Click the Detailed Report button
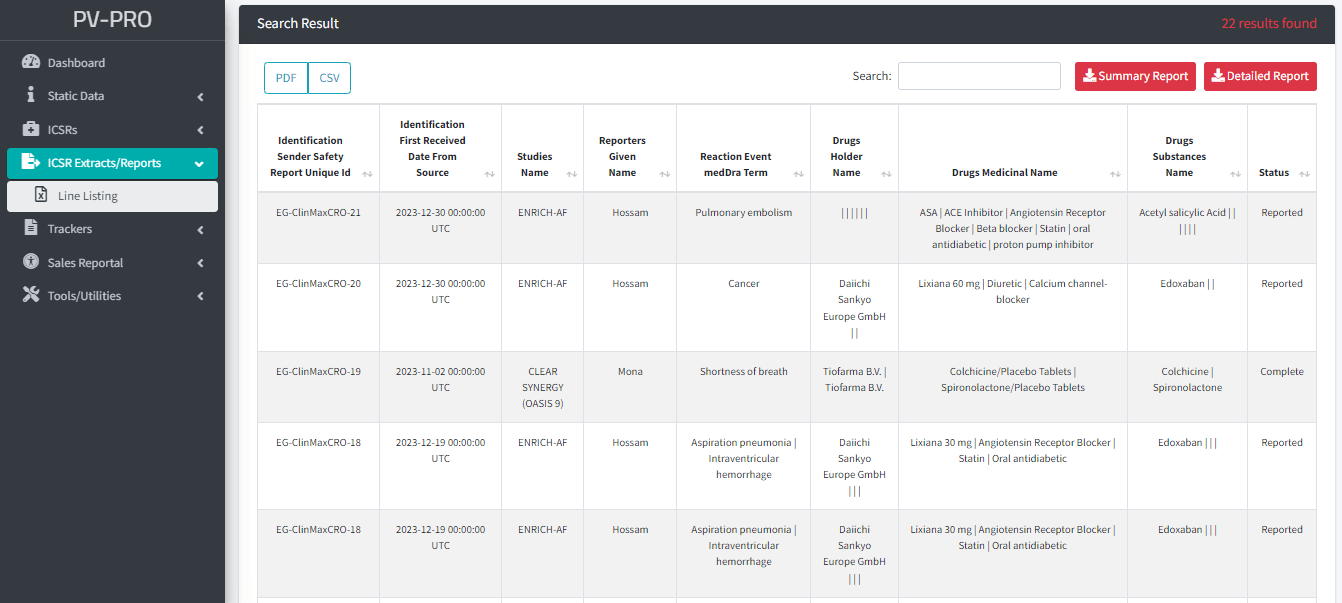The height and width of the screenshot is (603, 1342). pos(1260,76)
